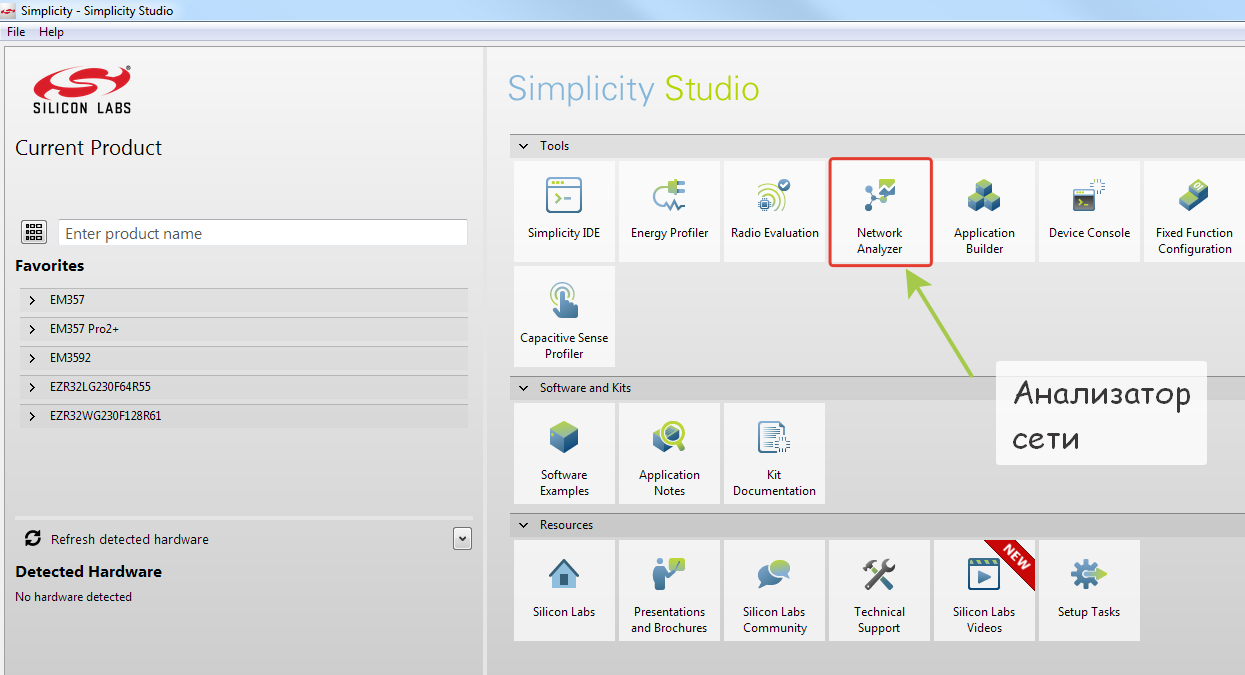Open the Radio Evaluation tool
1245x675 pixels.
[x=774, y=212]
